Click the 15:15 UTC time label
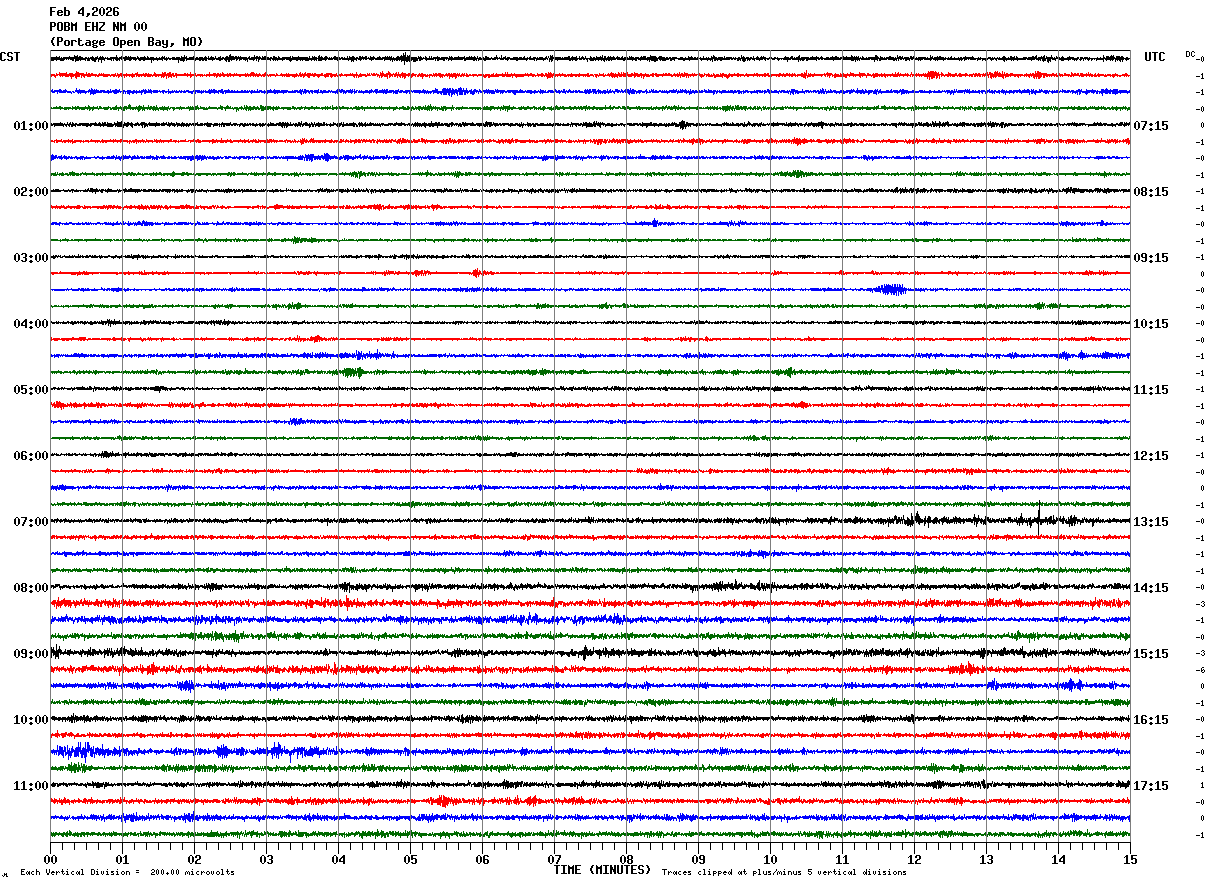This screenshot has width=1210, height=886. tap(1150, 654)
